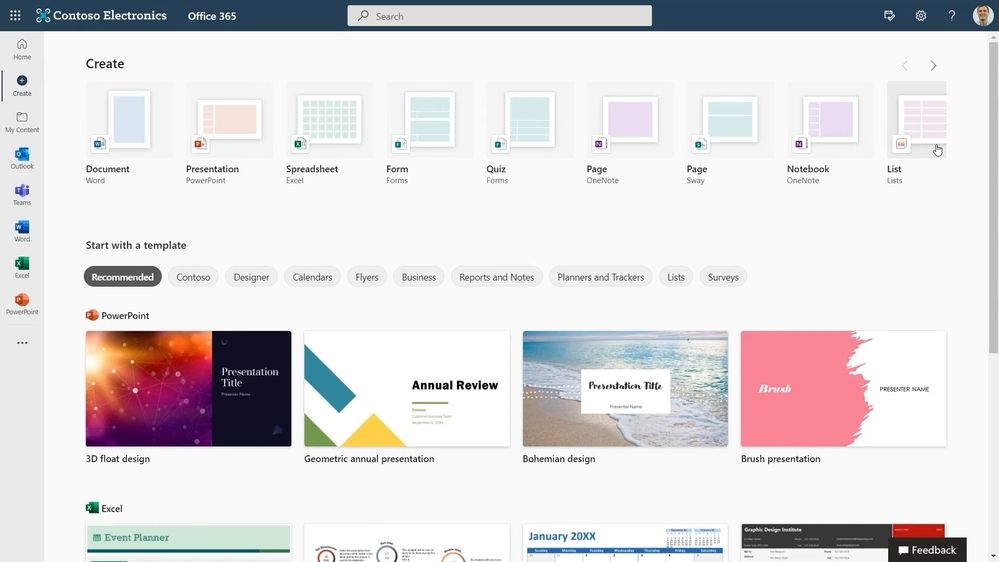Image resolution: width=999 pixels, height=562 pixels.
Task: Select the Recommended template filter
Action: [122, 277]
